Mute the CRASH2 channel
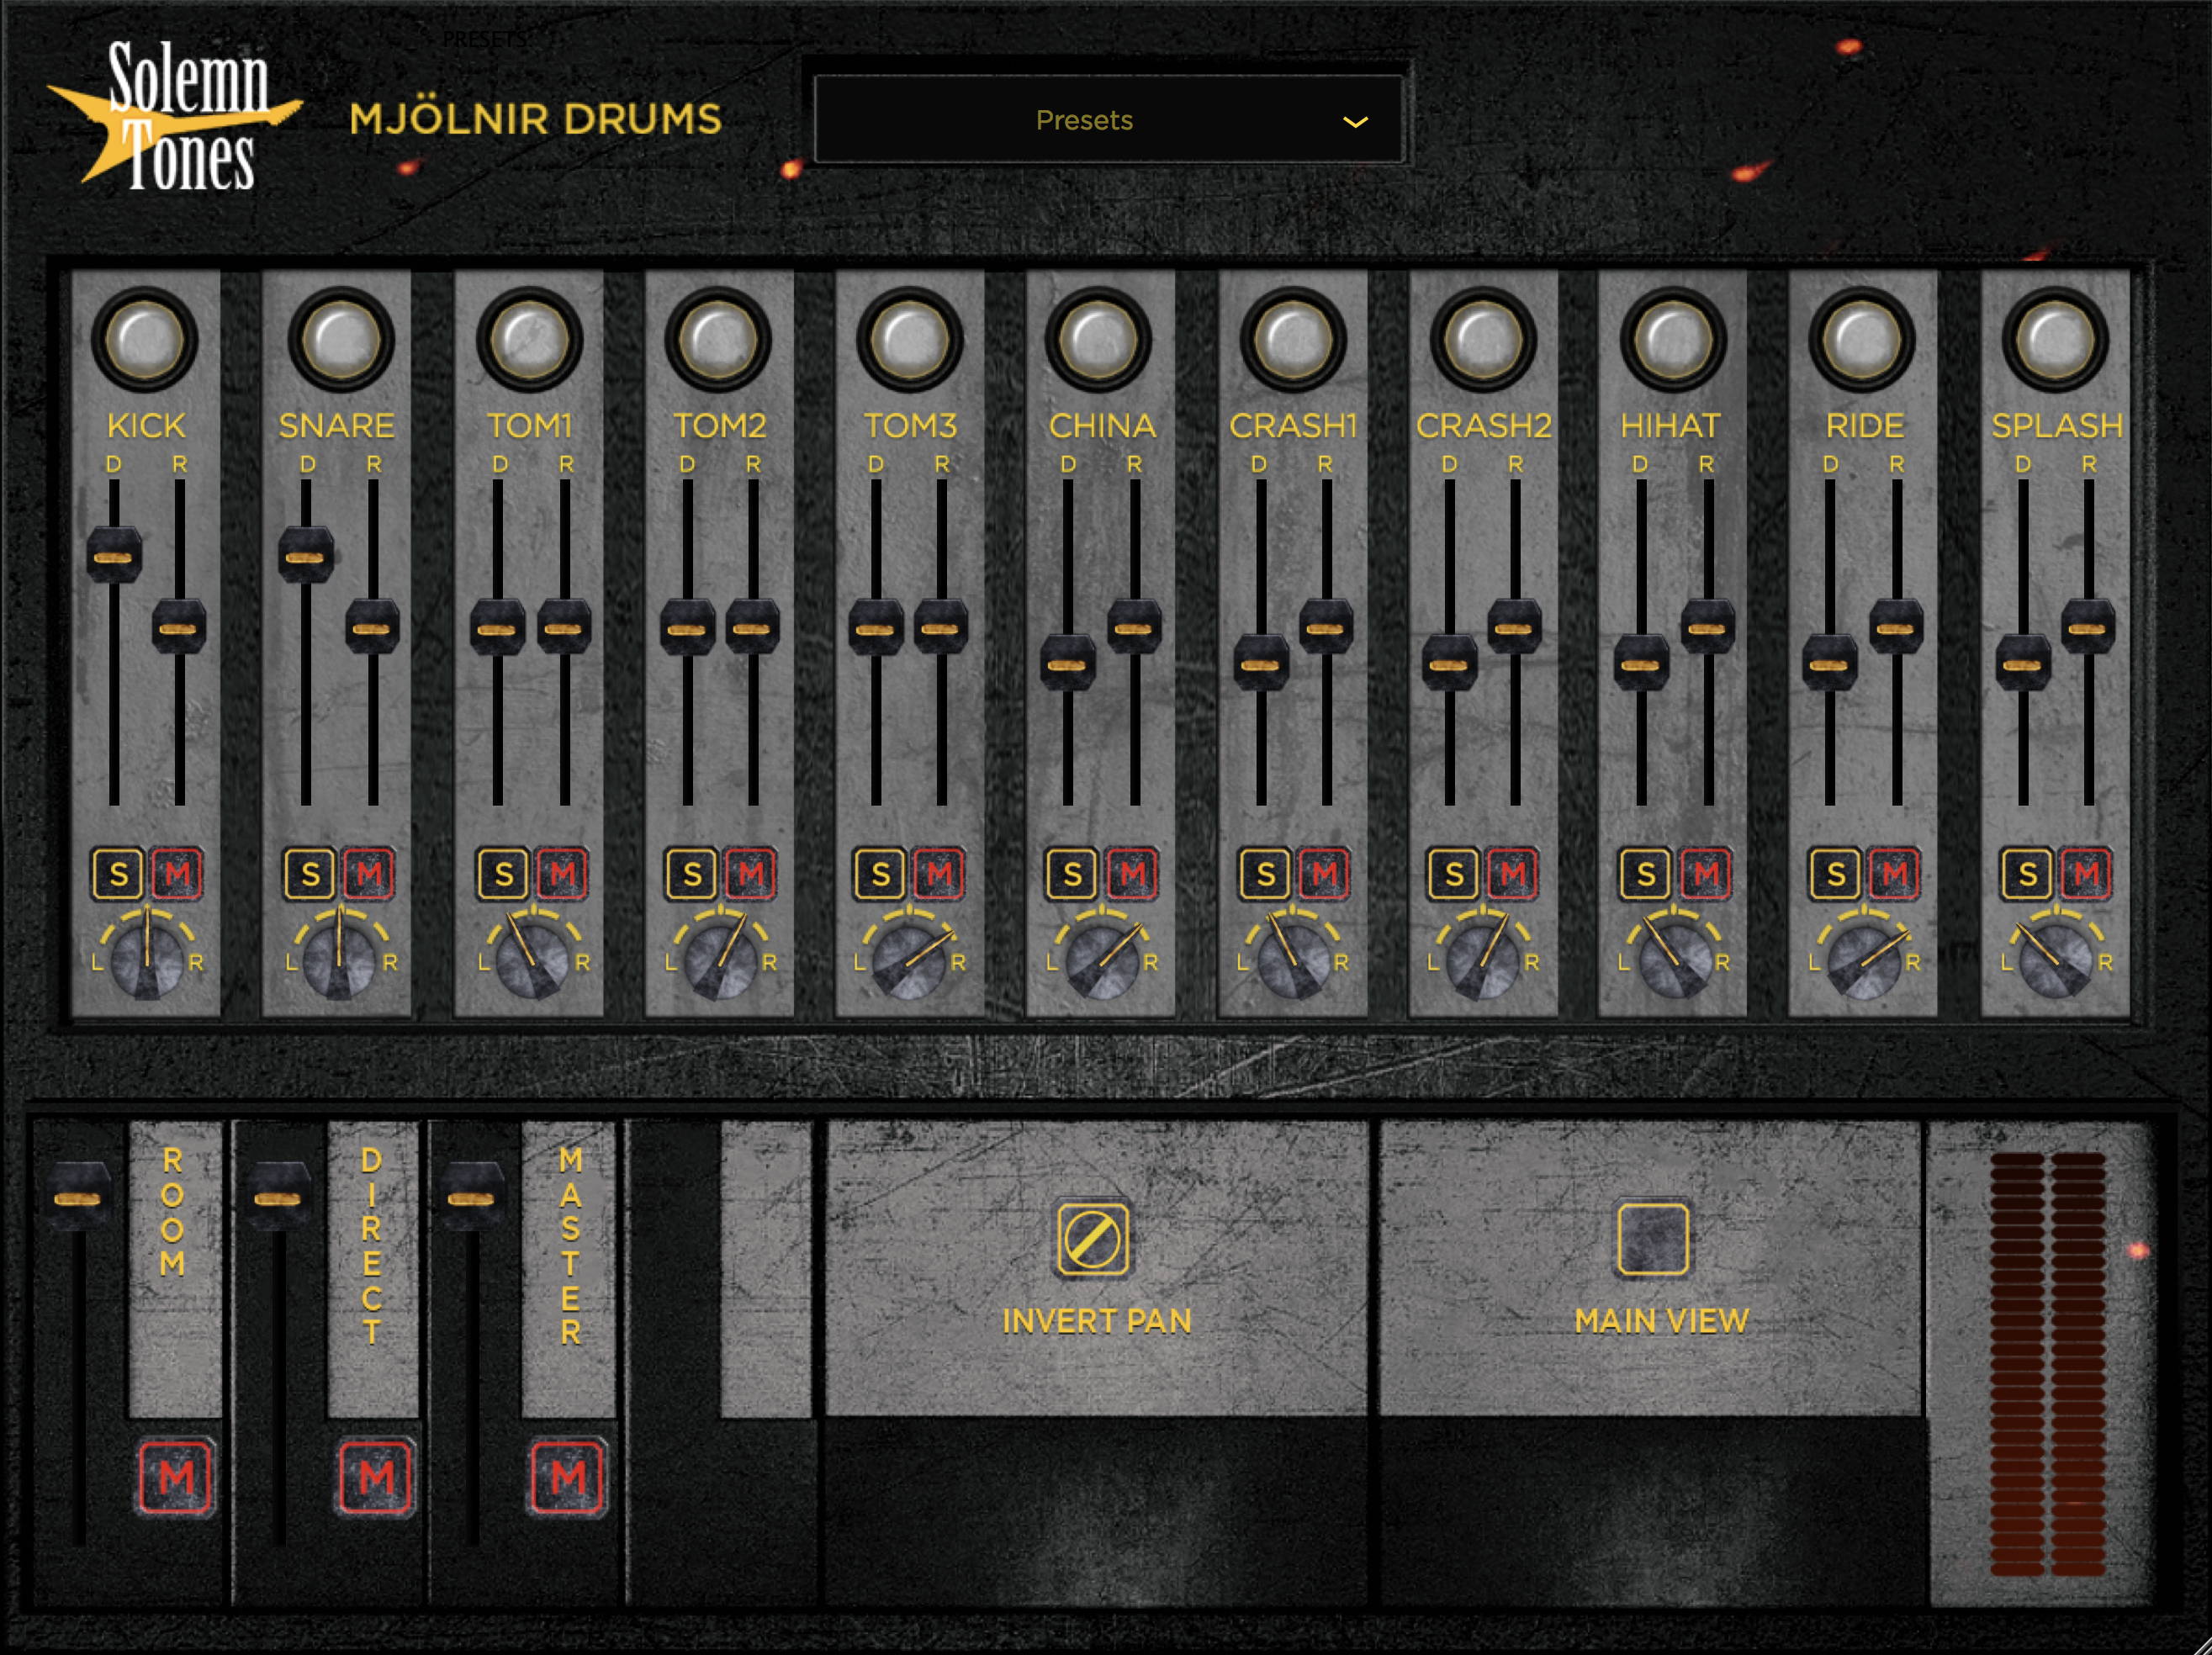 [1512, 874]
